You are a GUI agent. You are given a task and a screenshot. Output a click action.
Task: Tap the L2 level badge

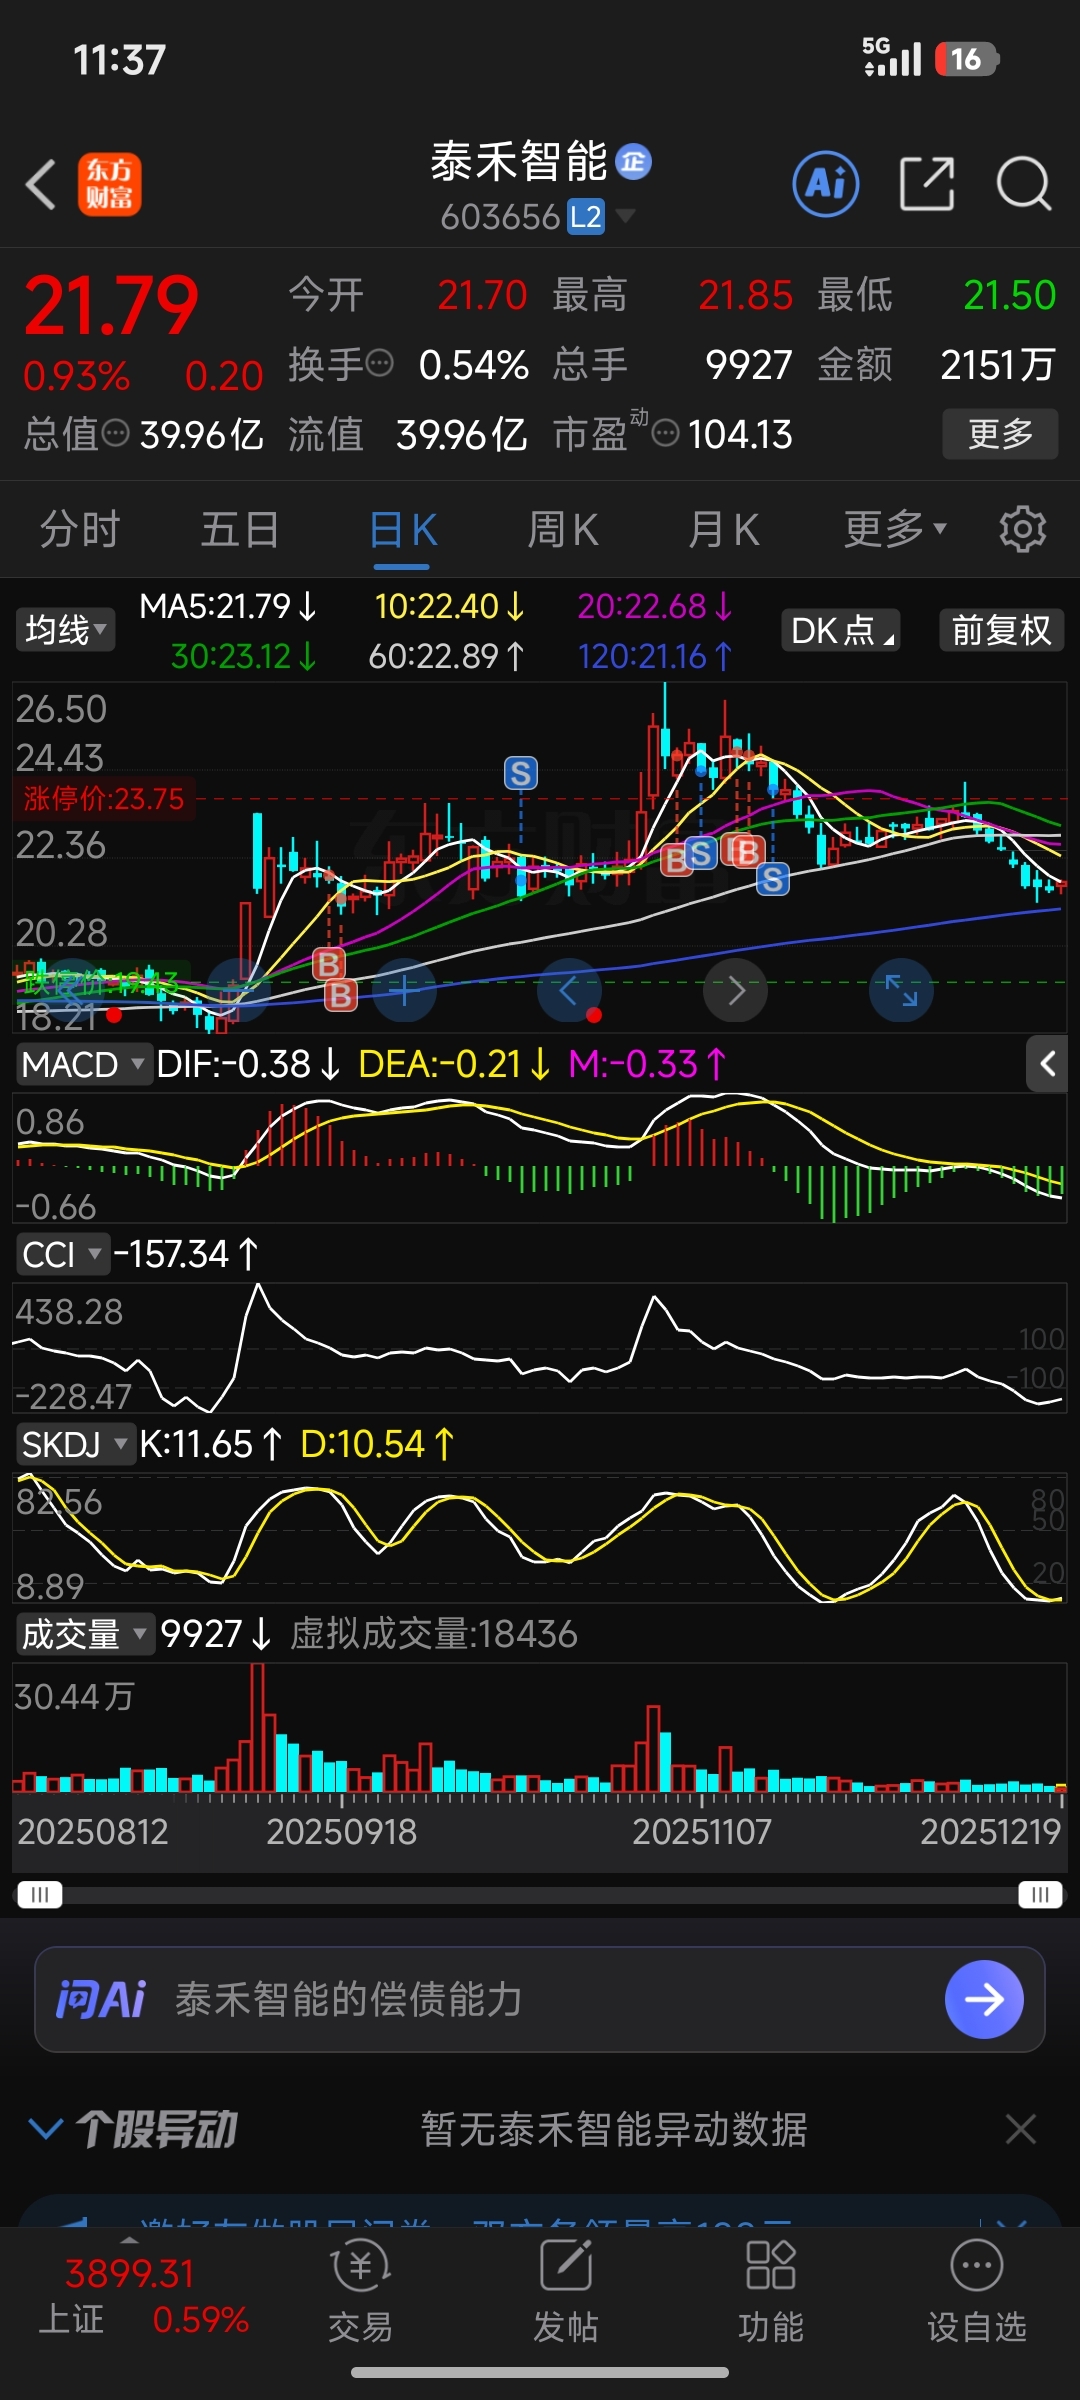pyautogui.click(x=586, y=216)
